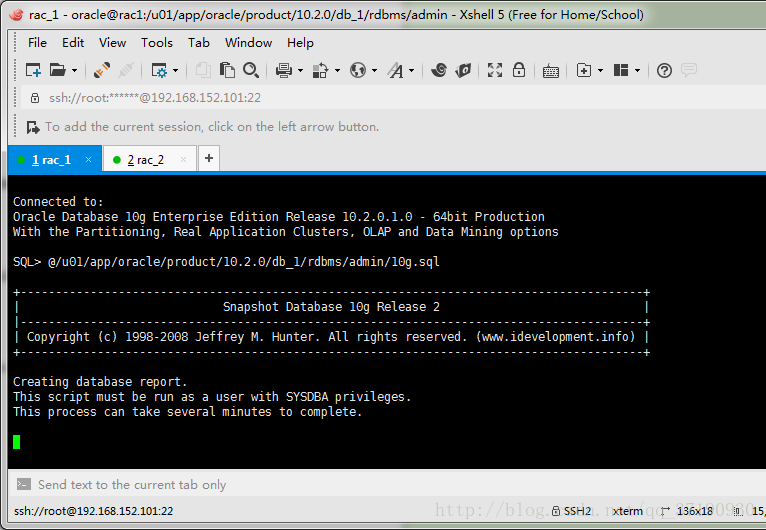The image size is (766, 530).
Task: Click the address bar lock icon
Action: pyautogui.click(x=35, y=98)
